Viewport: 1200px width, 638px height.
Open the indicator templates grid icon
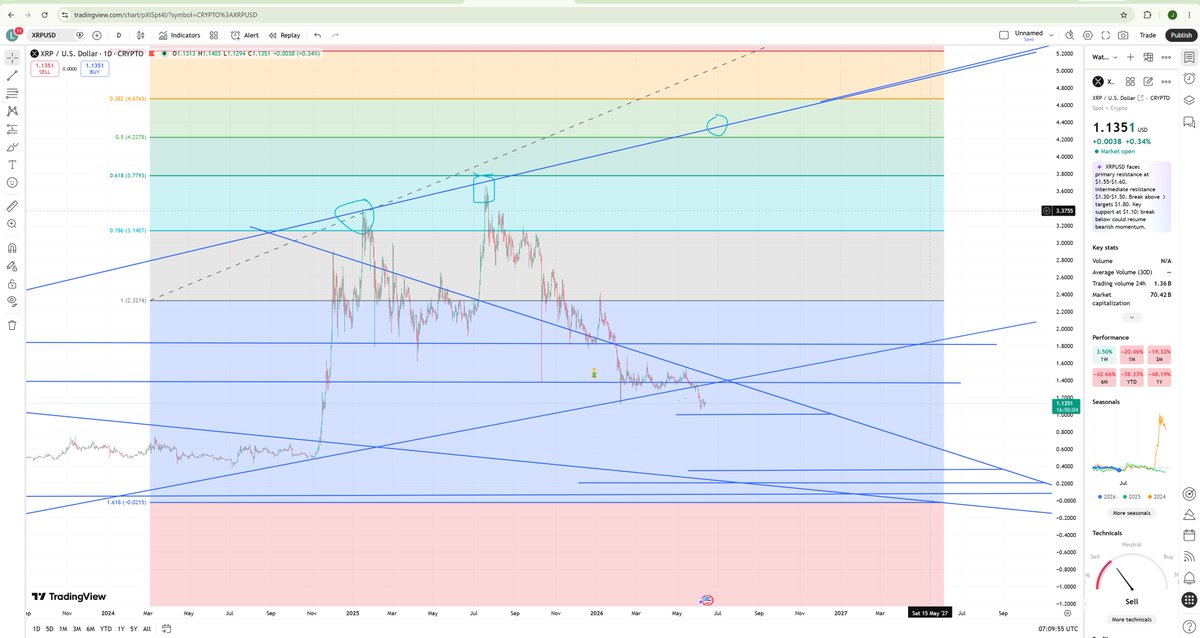(215, 35)
